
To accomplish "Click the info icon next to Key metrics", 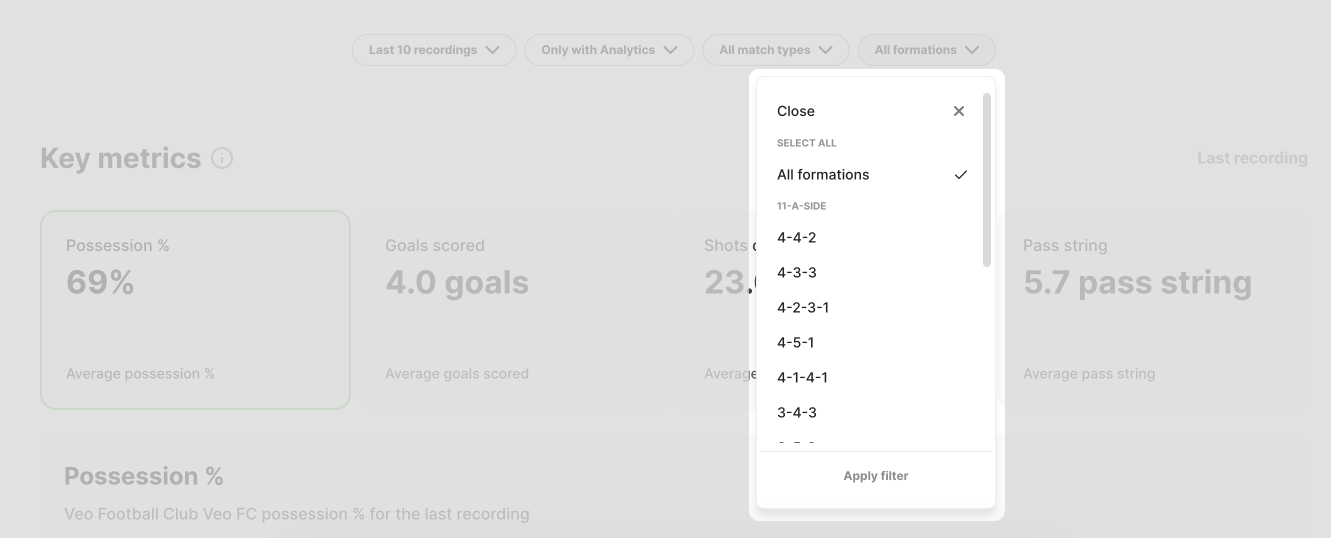I will click(222, 158).
